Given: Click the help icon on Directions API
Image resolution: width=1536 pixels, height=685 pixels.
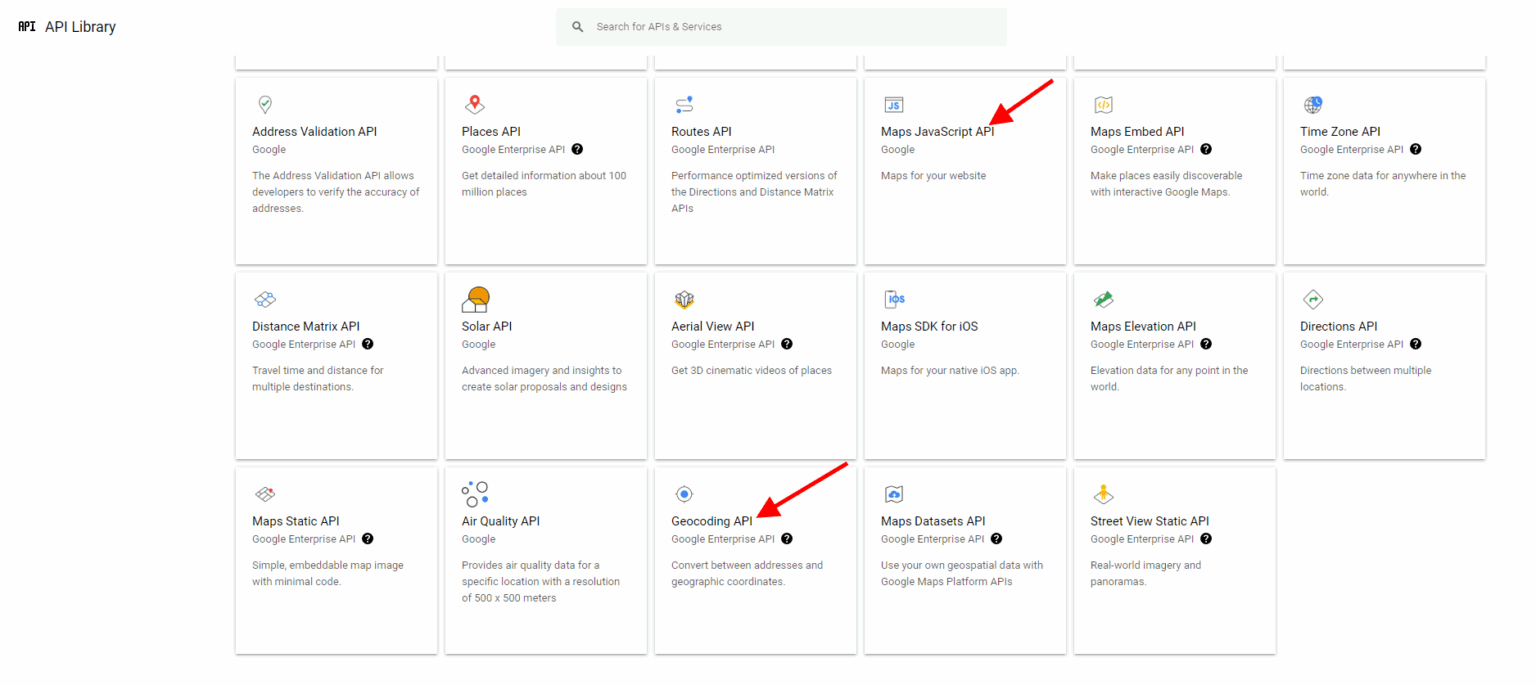Looking at the screenshot, I should (1415, 343).
